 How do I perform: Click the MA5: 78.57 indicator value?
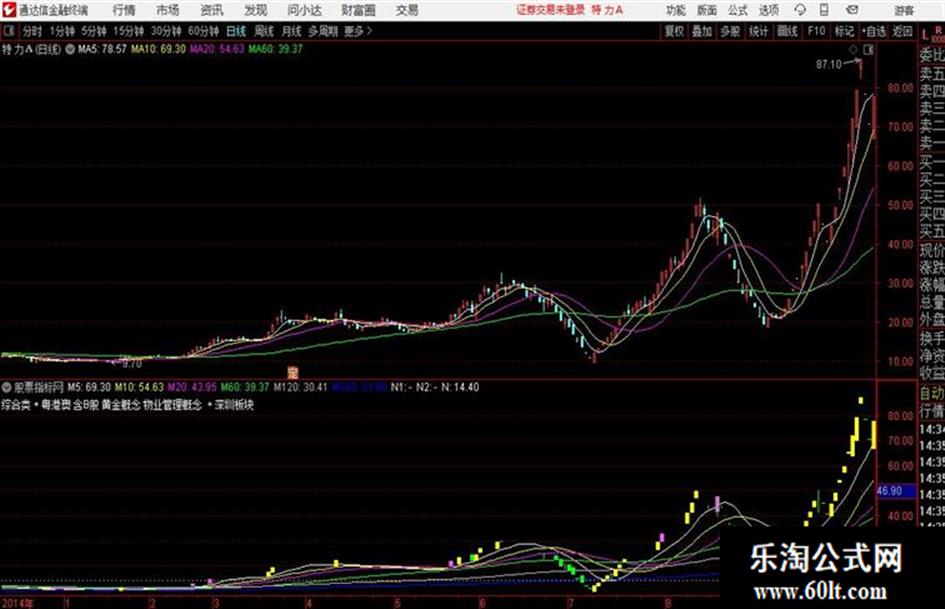coord(102,49)
